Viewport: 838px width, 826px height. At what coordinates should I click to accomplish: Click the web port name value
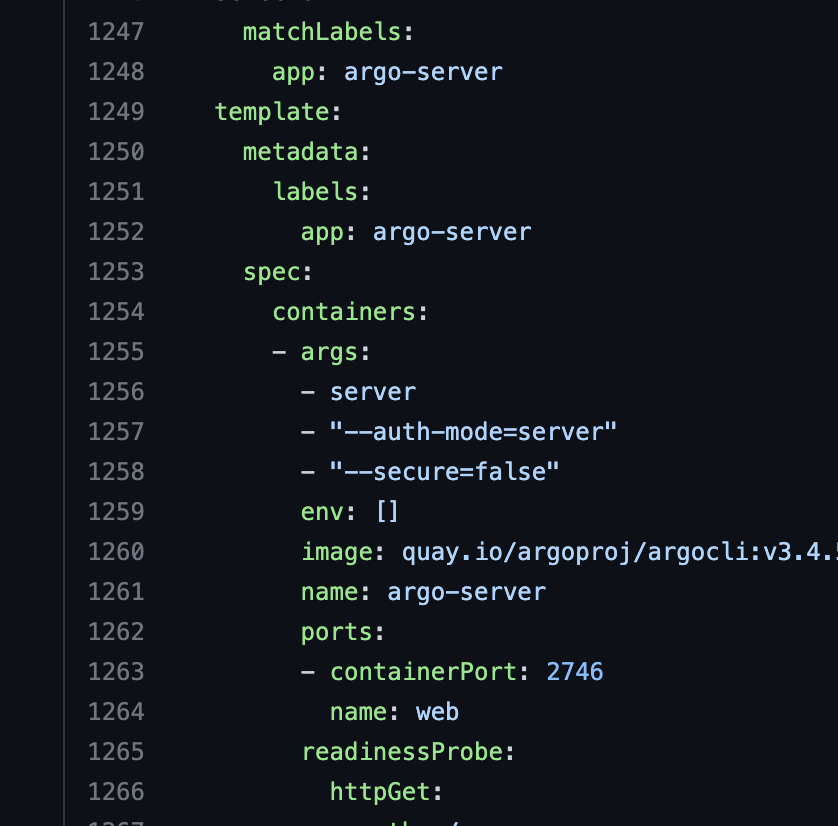coord(437,712)
